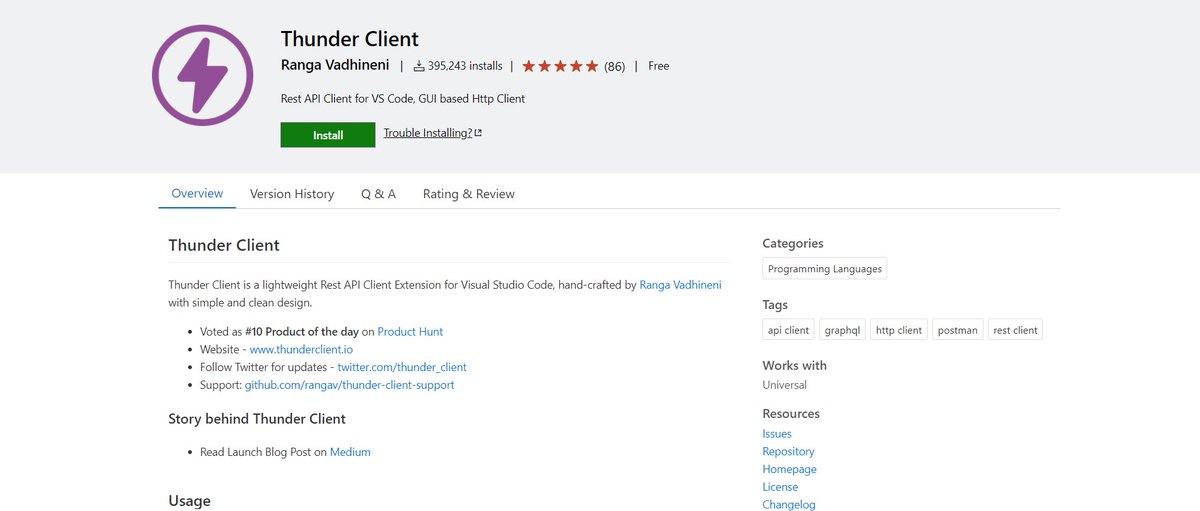The width and height of the screenshot is (1200, 511).
Task: Click the Universal works-with text
Action: (x=785, y=385)
